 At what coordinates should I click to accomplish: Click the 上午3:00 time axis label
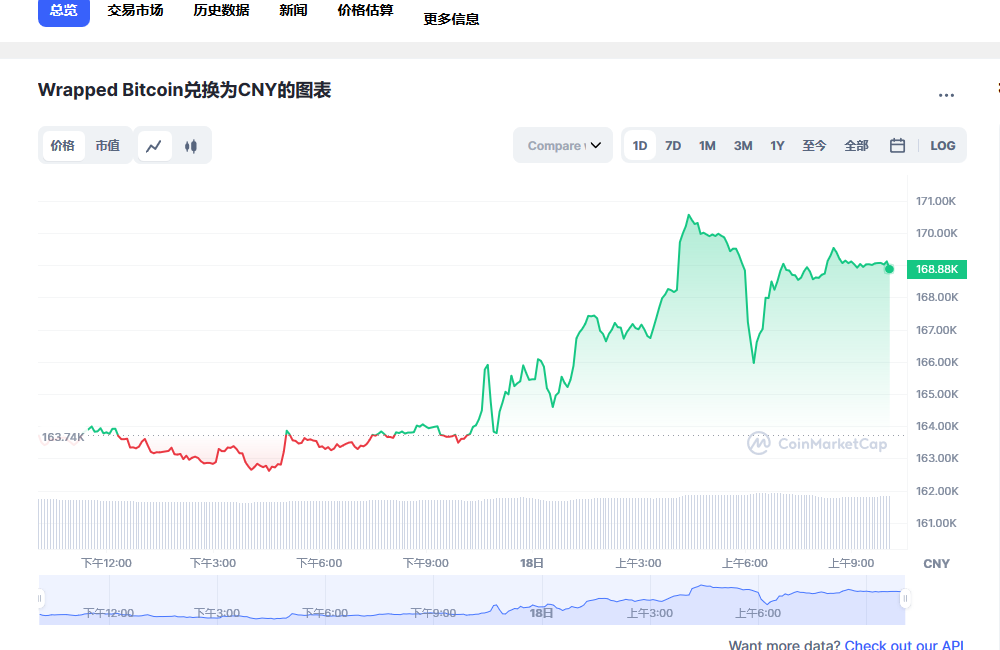click(638, 563)
